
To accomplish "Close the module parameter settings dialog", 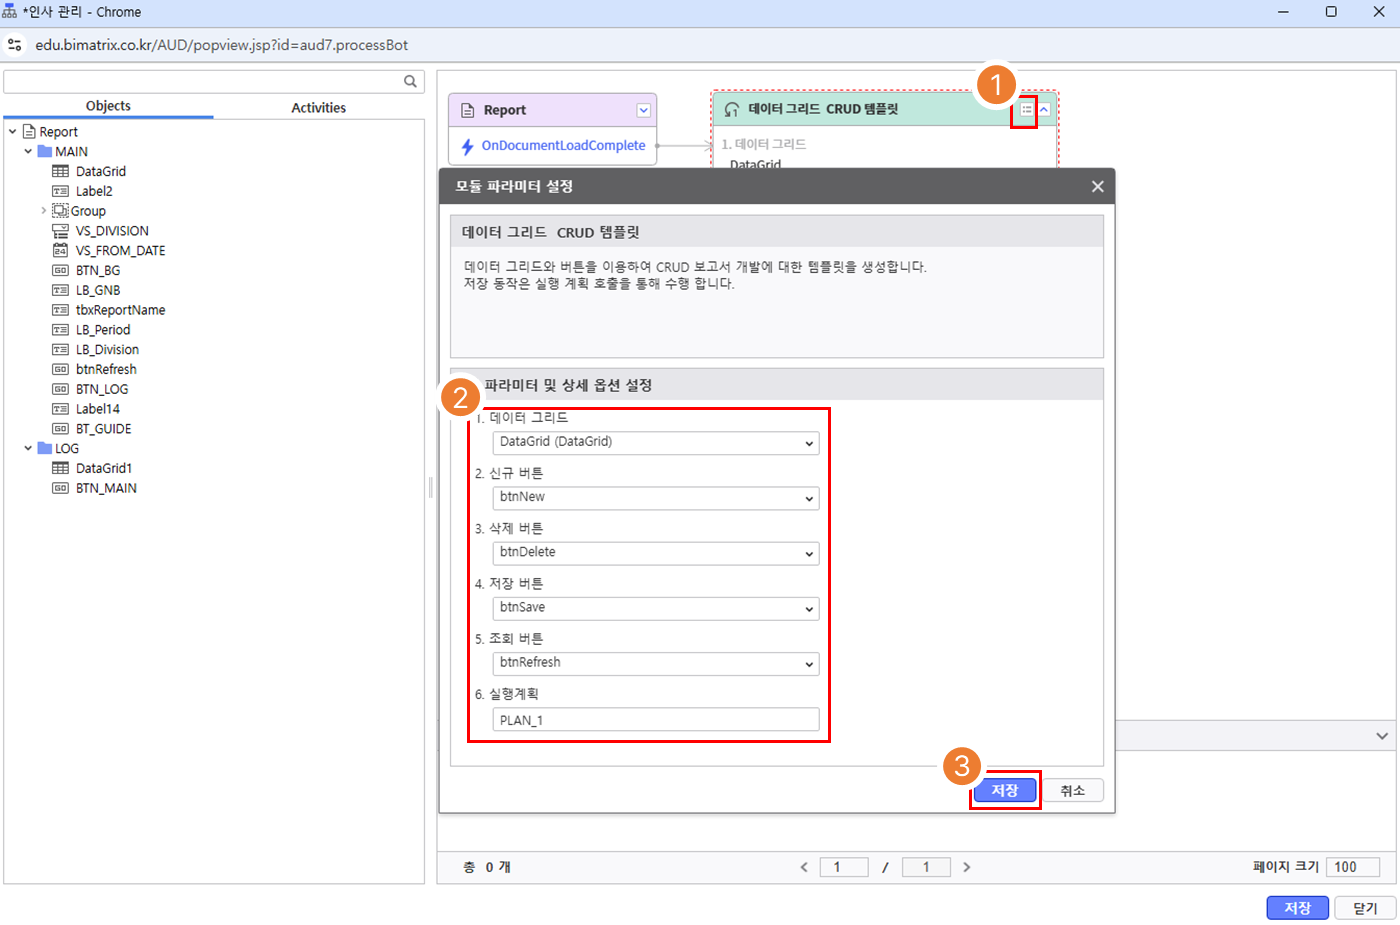I will pos(1097,186).
